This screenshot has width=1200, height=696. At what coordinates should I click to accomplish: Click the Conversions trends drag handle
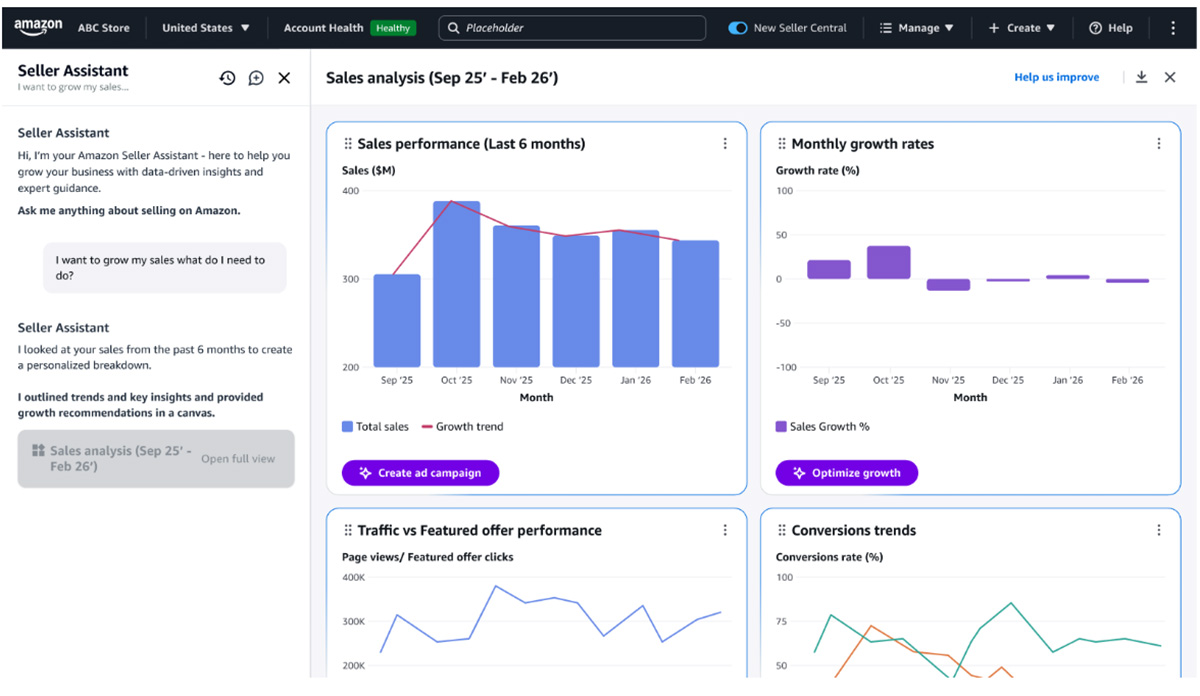[x=782, y=531]
